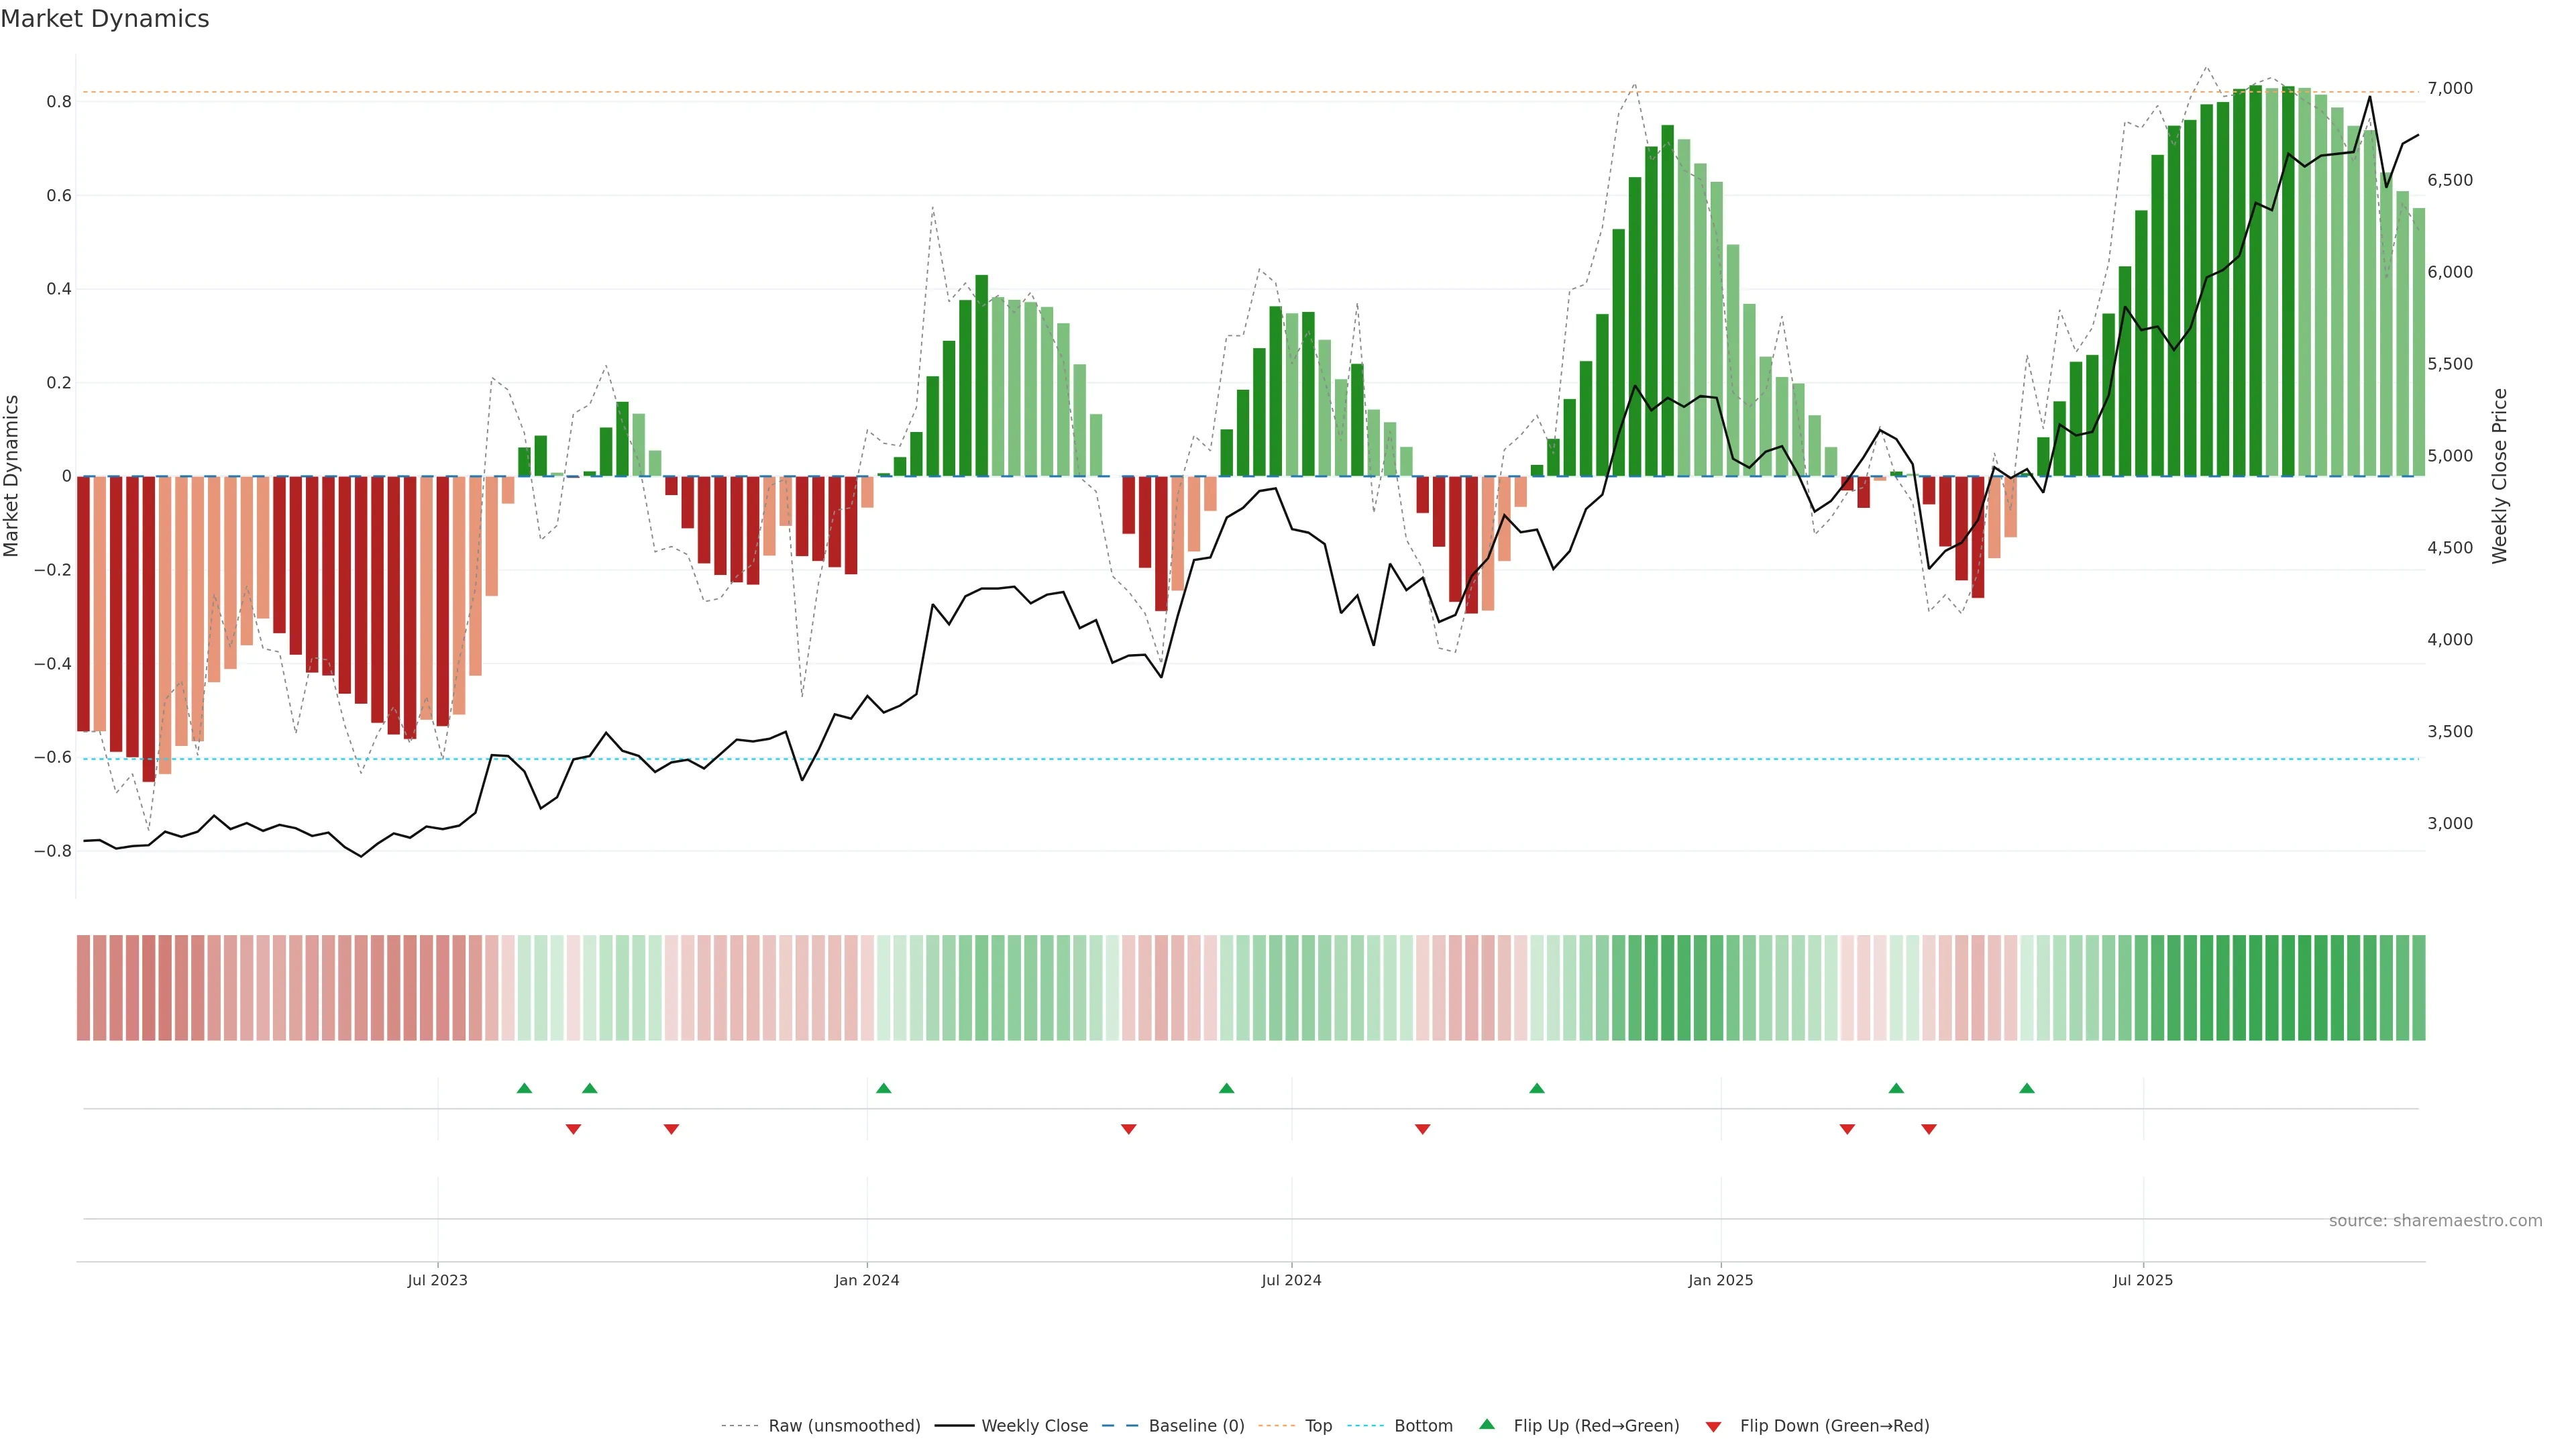Click the first green flip-up triangle marker
Image resolution: width=2576 pixels, height=1449 pixels.
524,1088
